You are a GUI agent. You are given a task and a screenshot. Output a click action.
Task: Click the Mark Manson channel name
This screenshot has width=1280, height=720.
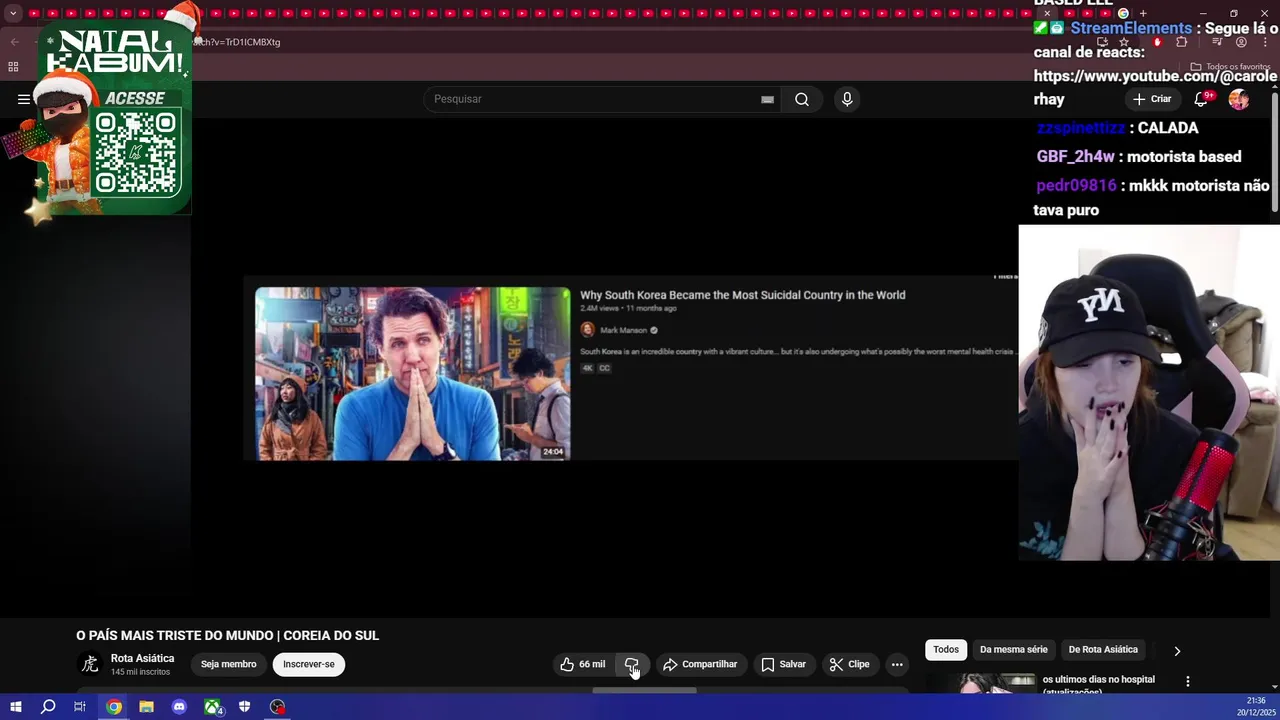click(x=623, y=330)
